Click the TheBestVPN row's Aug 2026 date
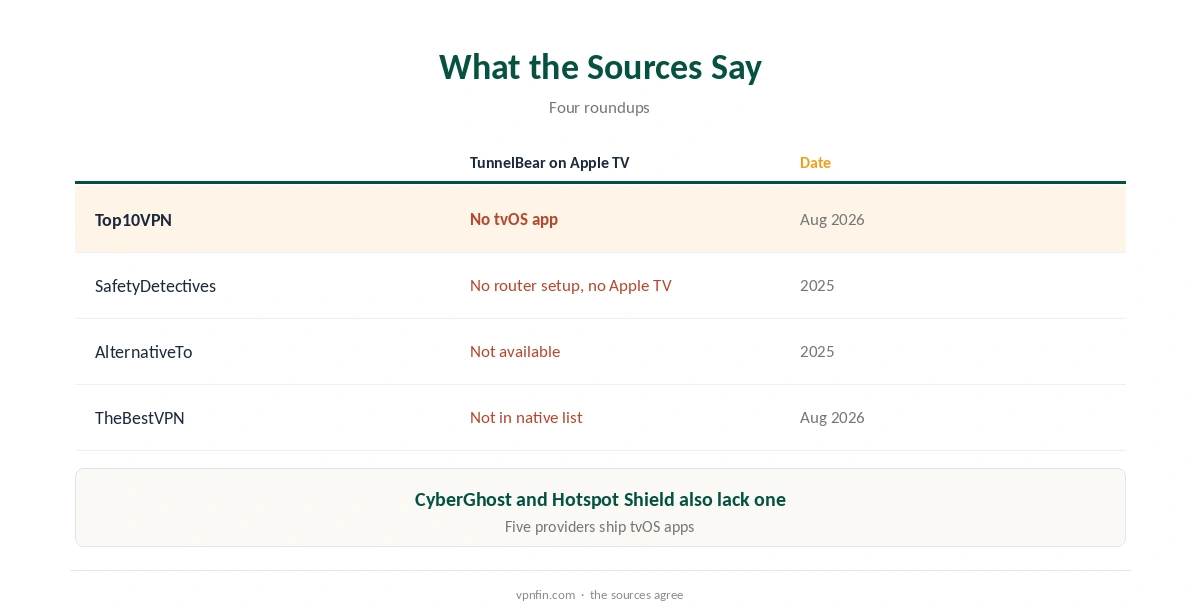 pos(832,417)
